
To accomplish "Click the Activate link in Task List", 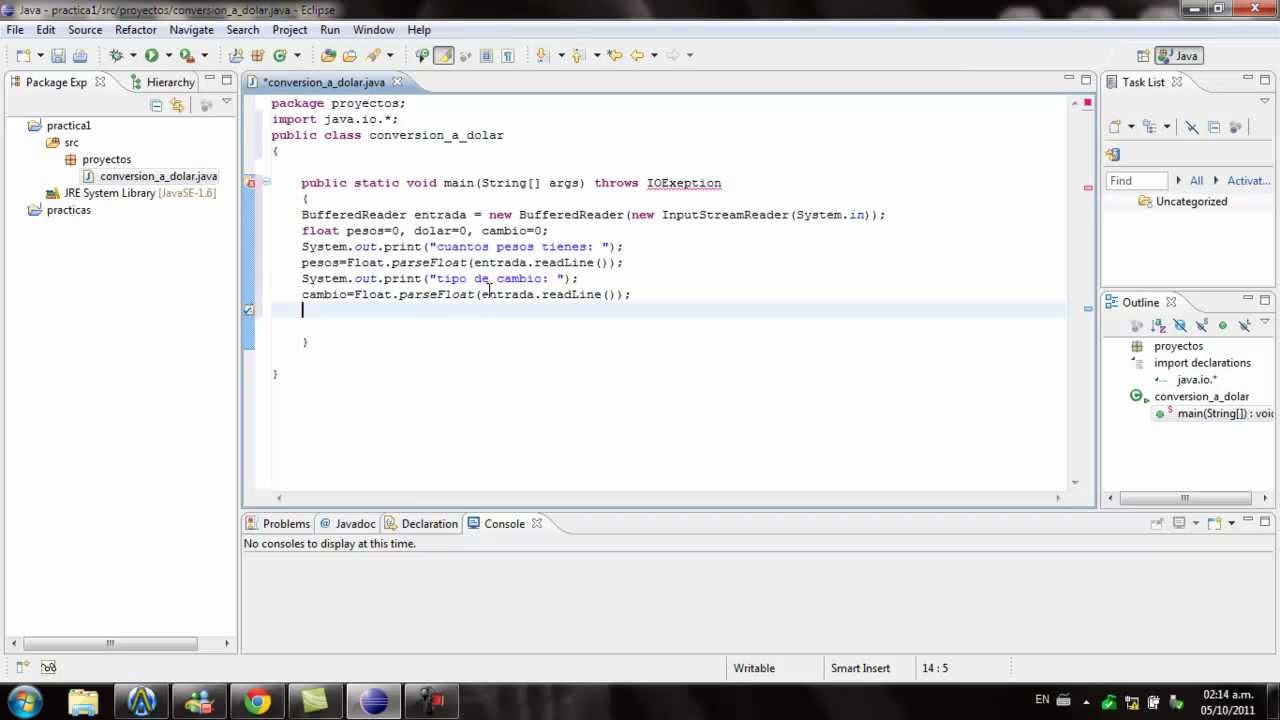I will pos(1248,181).
